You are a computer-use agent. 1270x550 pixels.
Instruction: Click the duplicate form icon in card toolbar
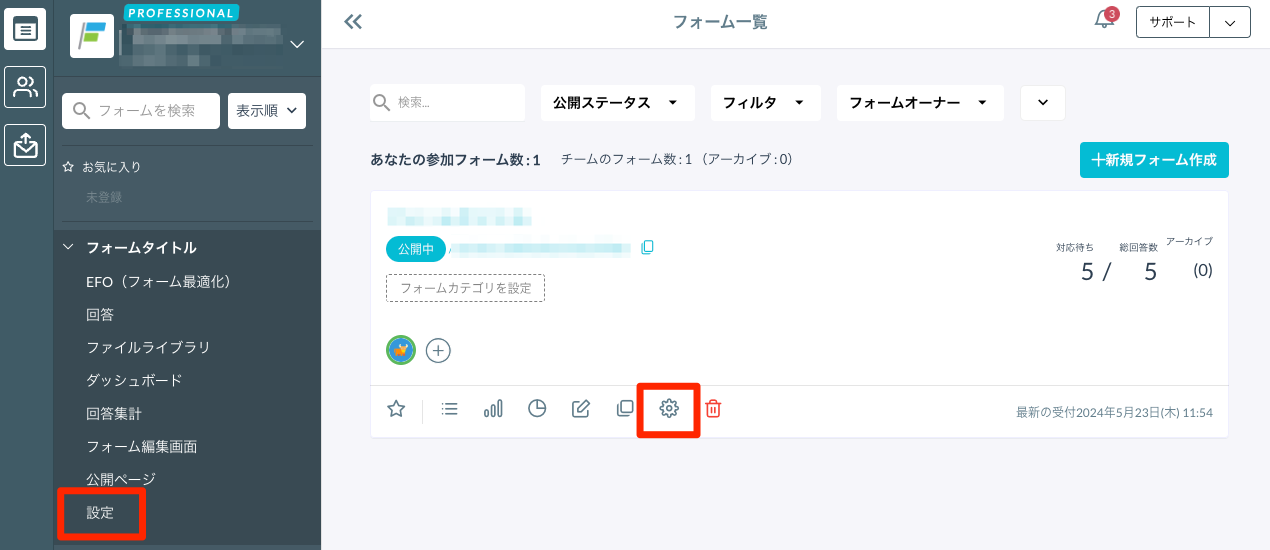tap(625, 408)
